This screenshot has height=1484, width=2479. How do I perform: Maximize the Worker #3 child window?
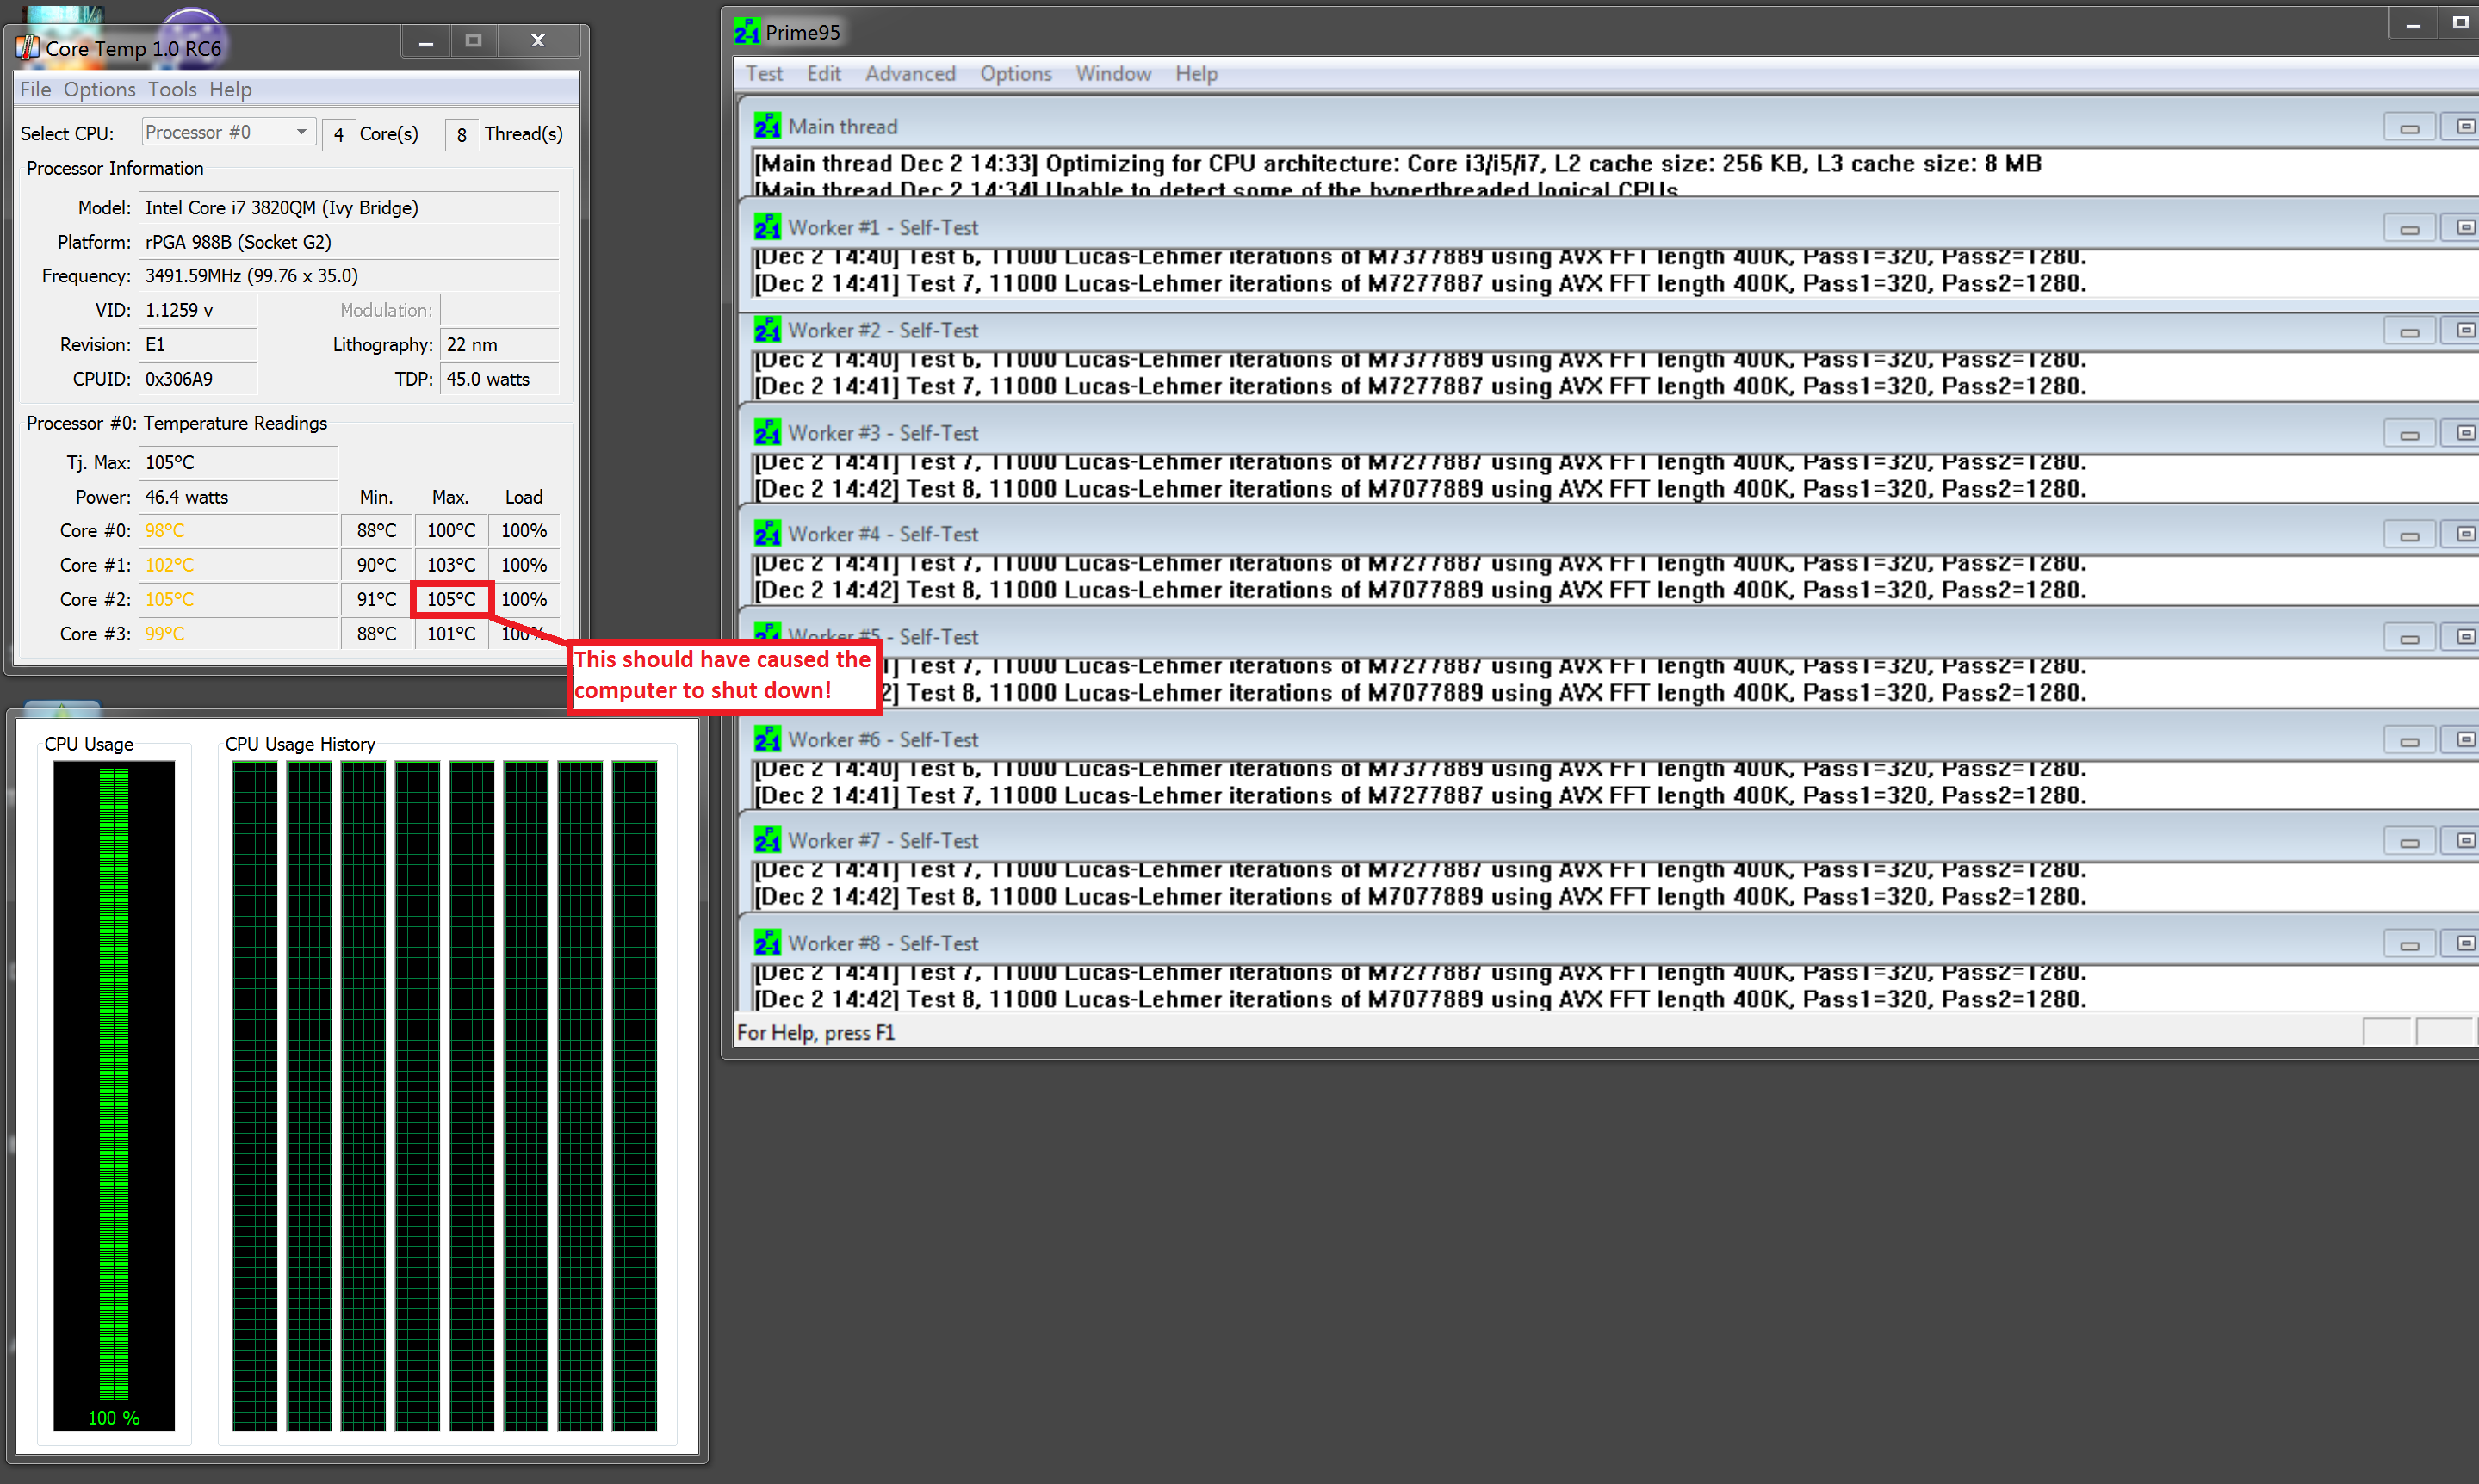click(x=2460, y=434)
